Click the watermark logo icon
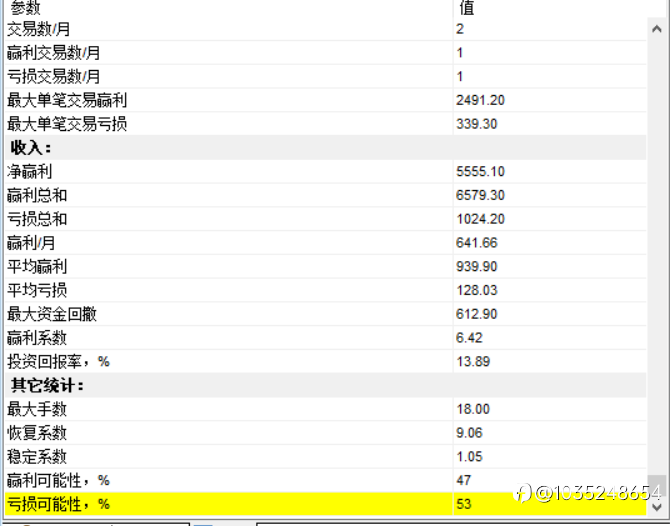 523,494
